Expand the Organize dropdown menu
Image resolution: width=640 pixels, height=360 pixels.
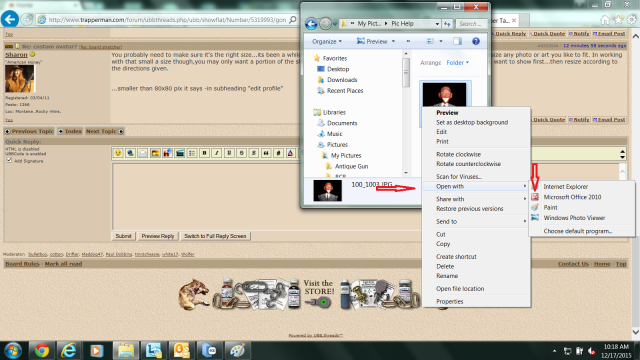[327, 42]
